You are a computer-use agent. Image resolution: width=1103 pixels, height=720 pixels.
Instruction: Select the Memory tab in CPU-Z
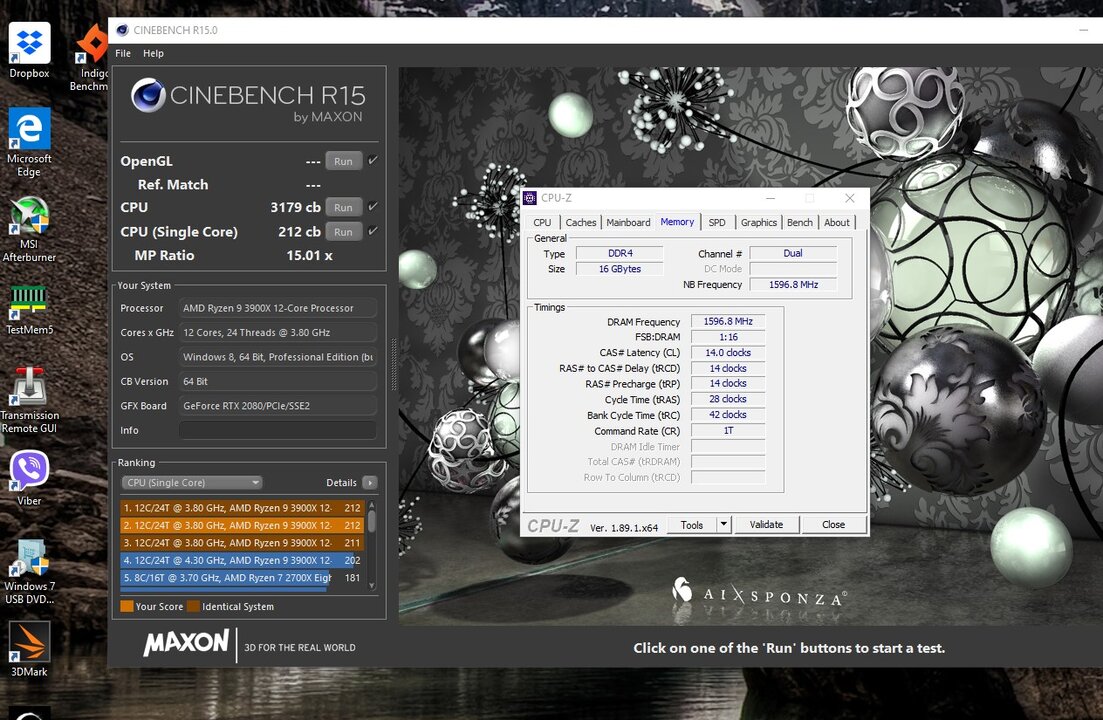(x=677, y=221)
